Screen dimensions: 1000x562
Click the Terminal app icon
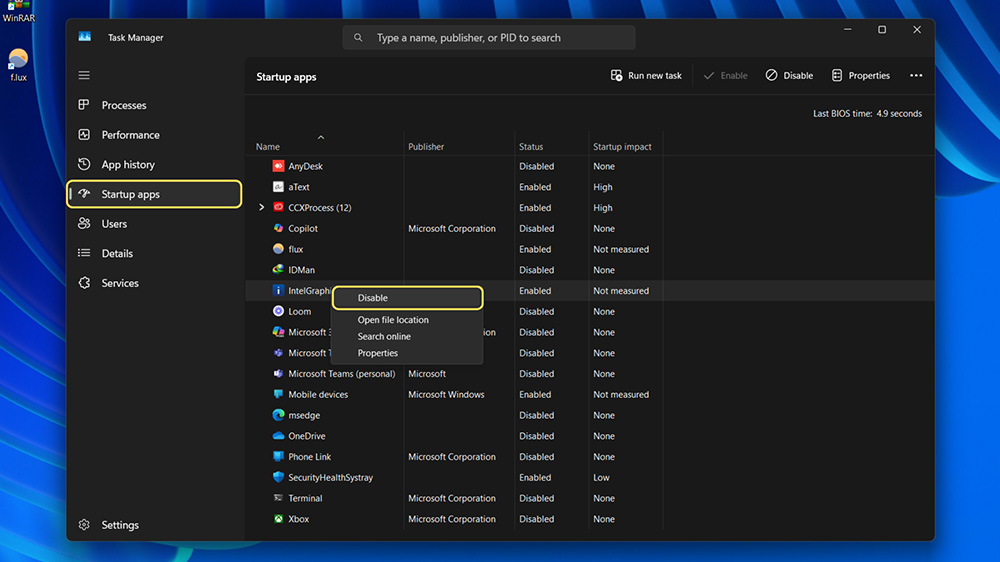coord(278,498)
